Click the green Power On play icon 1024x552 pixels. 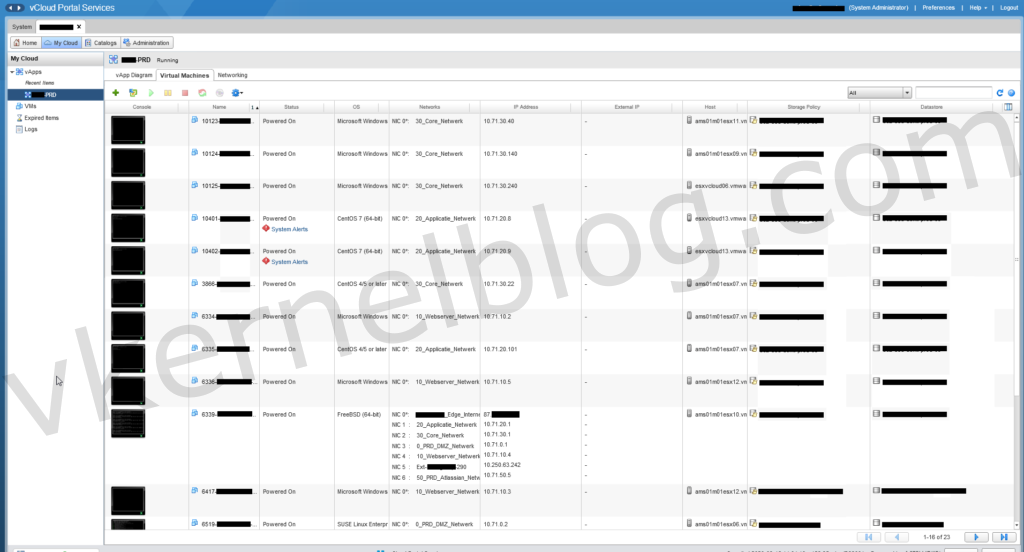click(x=151, y=93)
